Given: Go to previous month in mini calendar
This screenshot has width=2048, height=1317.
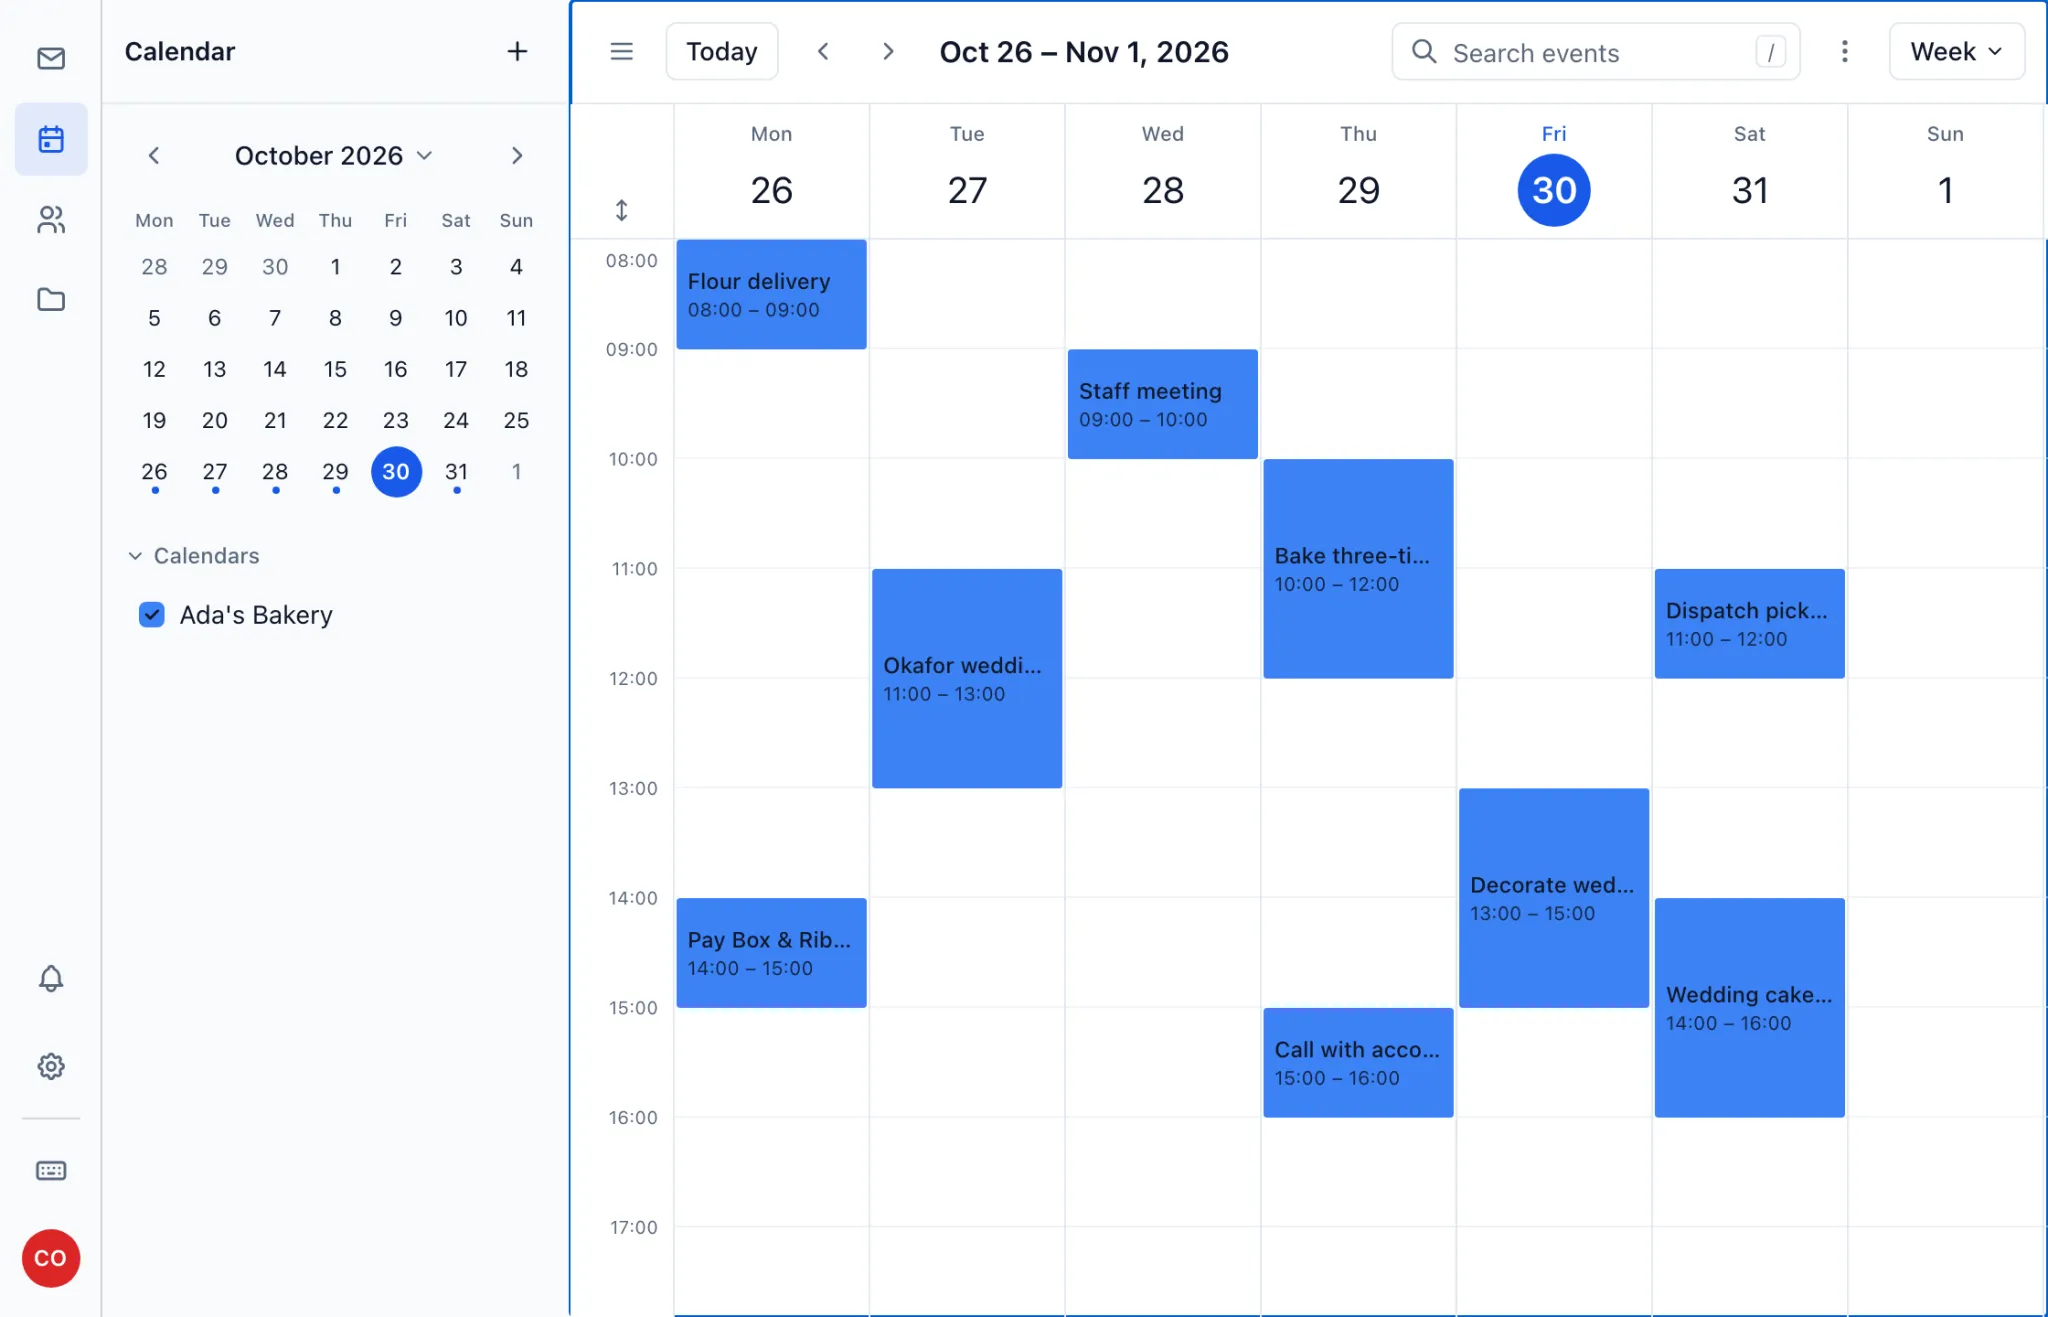Looking at the screenshot, I should coord(153,155).
